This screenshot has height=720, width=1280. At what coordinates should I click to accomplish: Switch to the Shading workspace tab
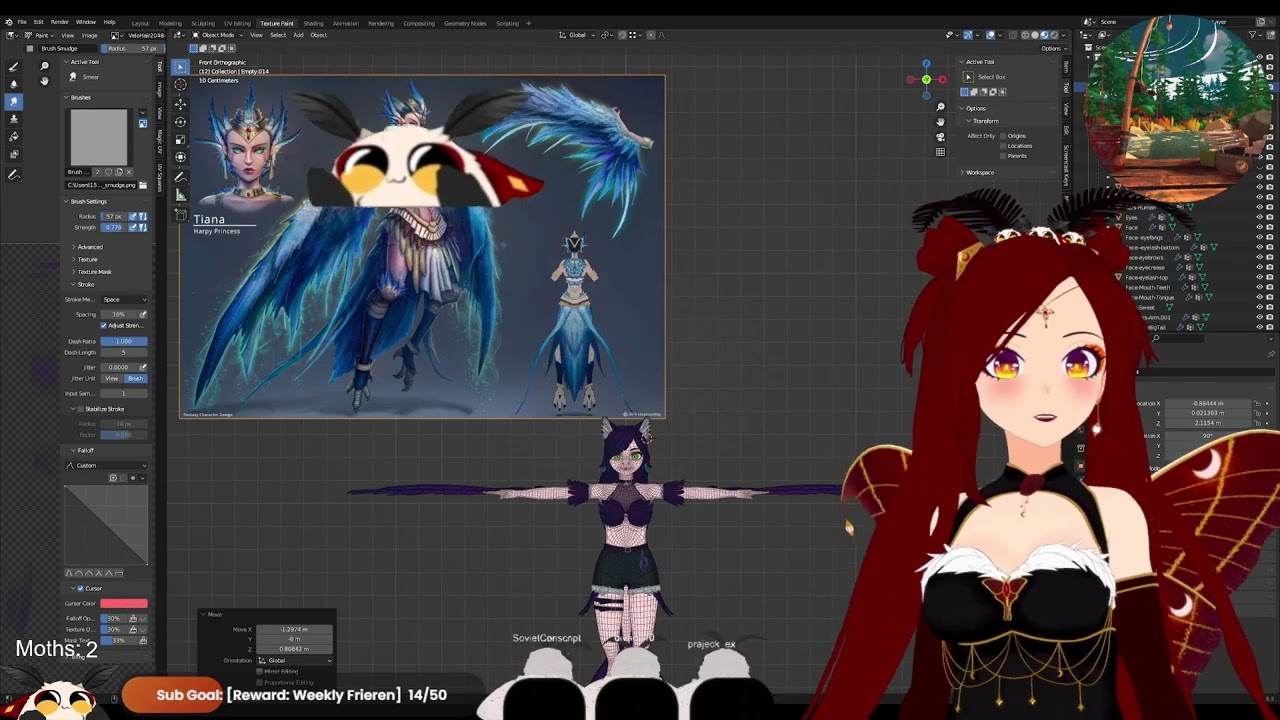coord(313,23)
